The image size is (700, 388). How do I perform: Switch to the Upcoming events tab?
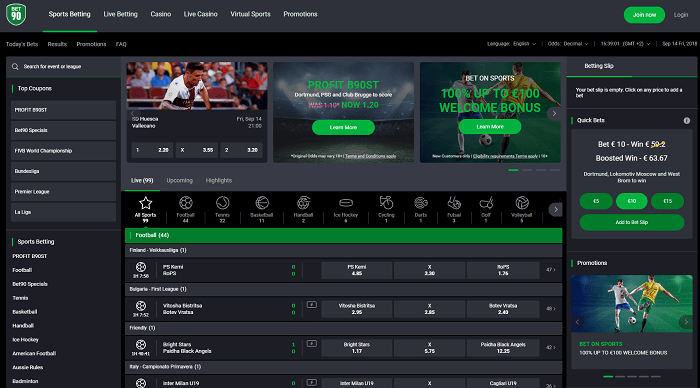179,180
